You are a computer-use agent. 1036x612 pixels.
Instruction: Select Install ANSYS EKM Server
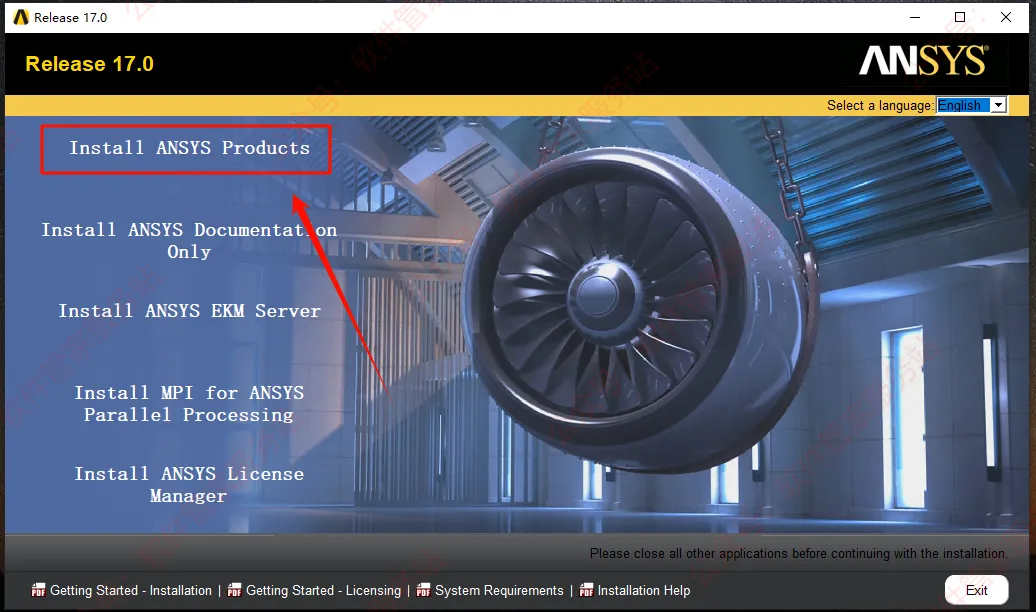click(190, 311)
